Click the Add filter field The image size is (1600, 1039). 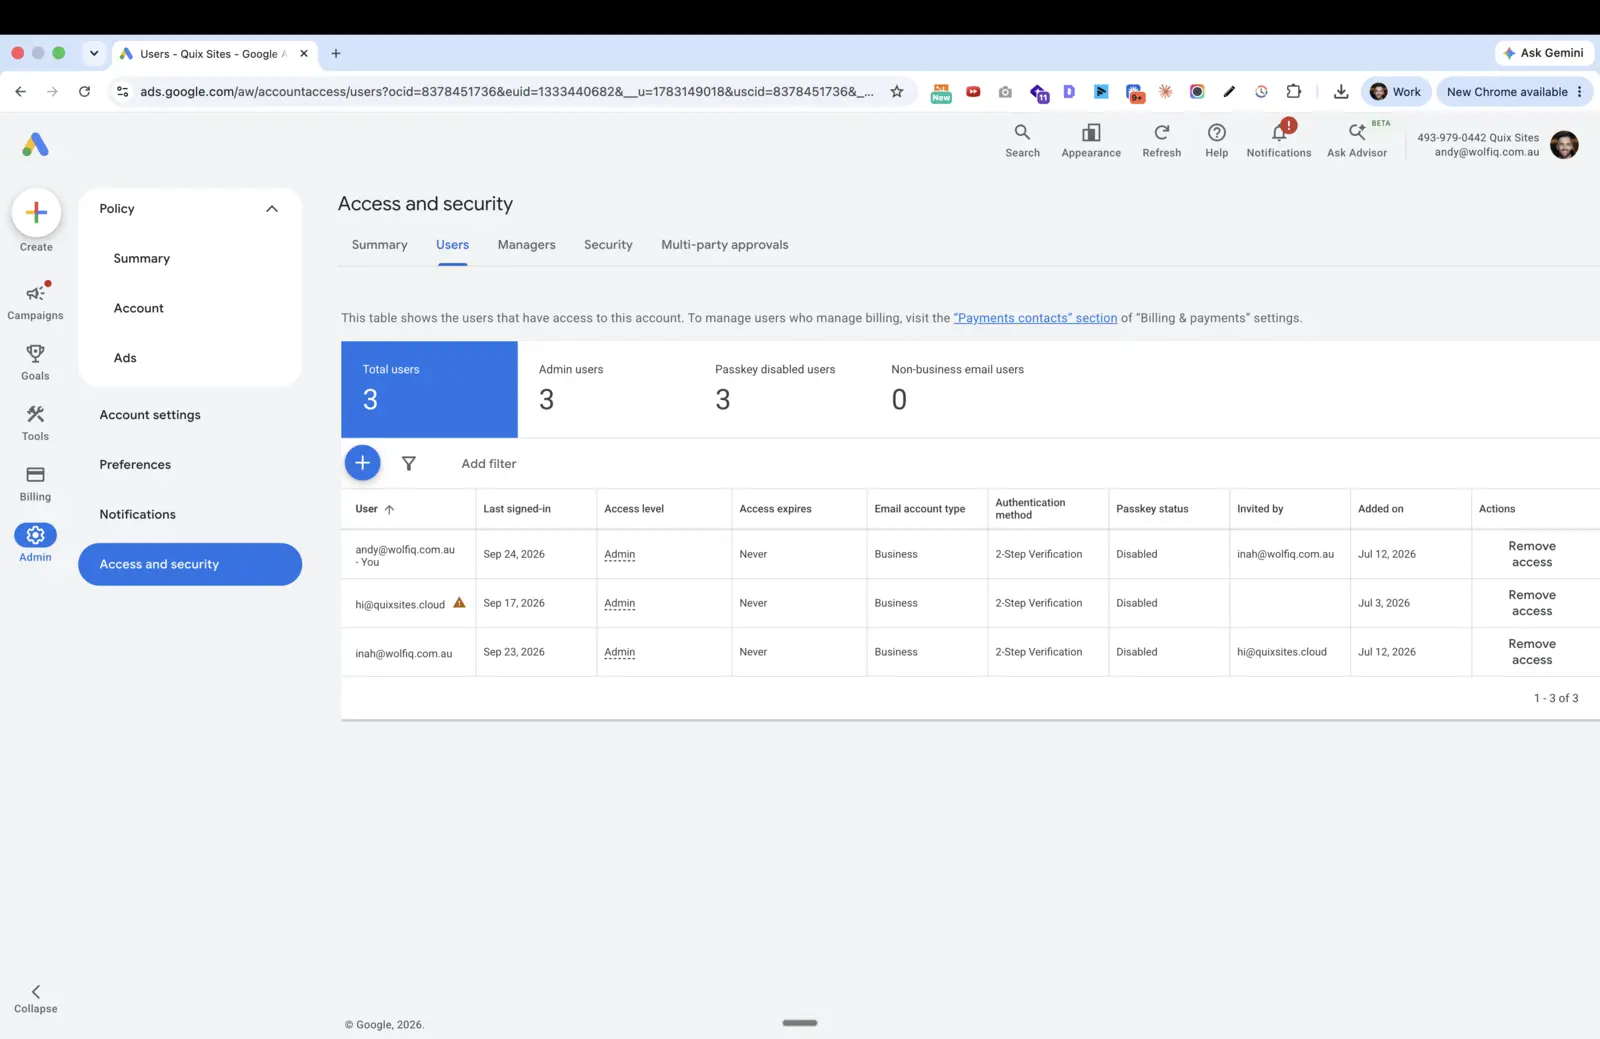tap(489, 464)
